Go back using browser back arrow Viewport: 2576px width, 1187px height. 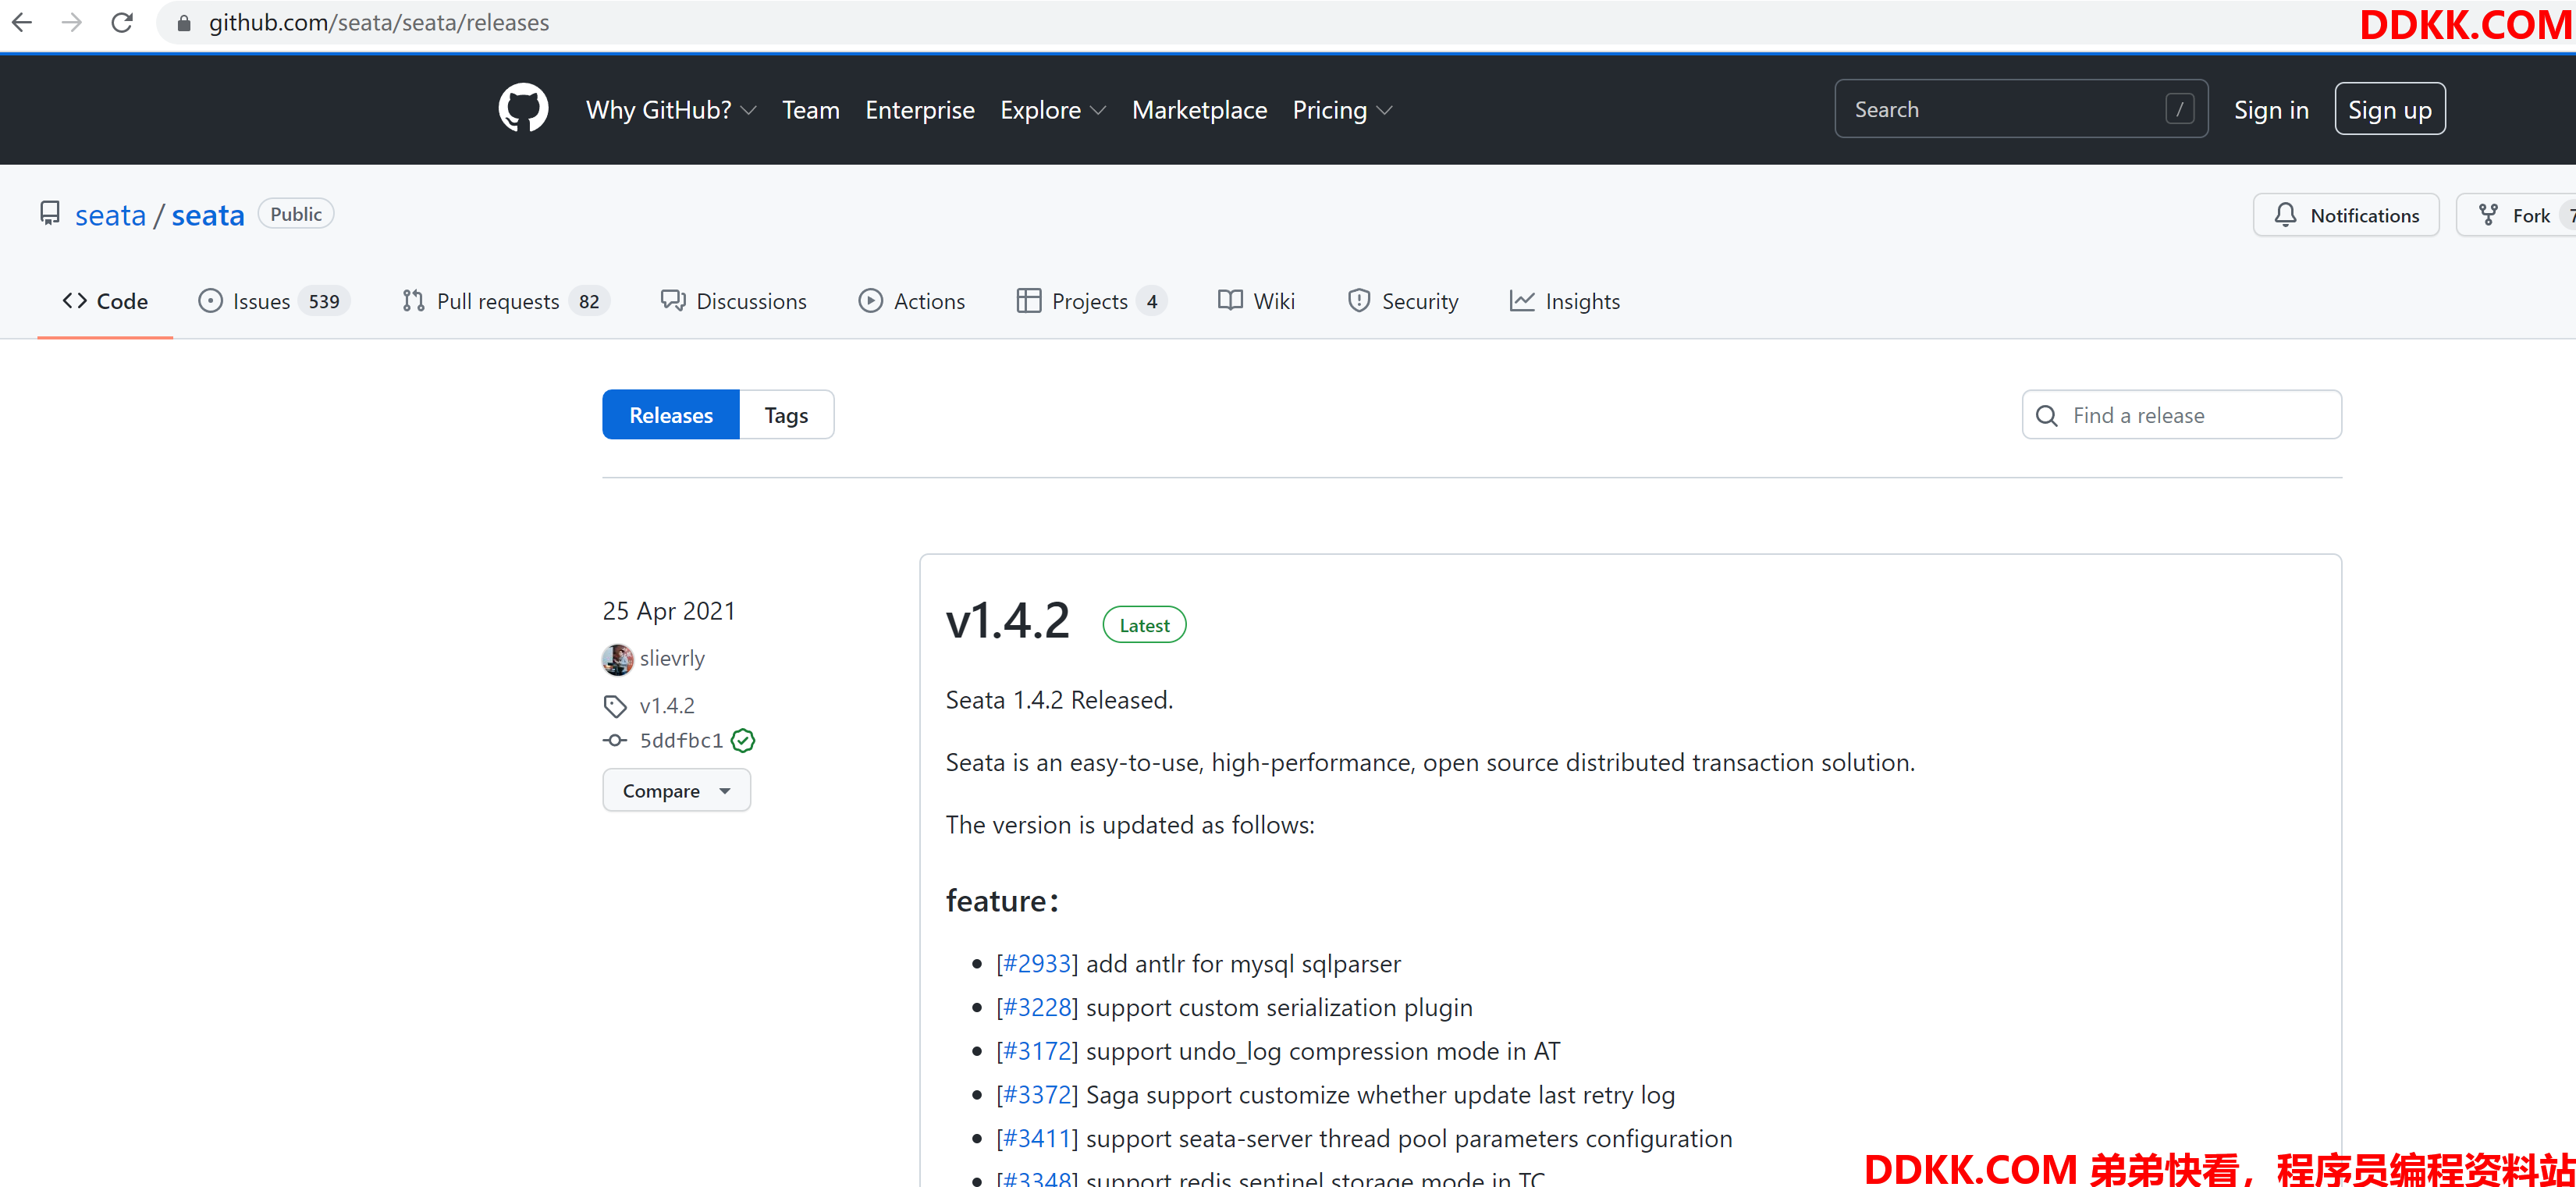pyautogui.click(x=22, y=22)
